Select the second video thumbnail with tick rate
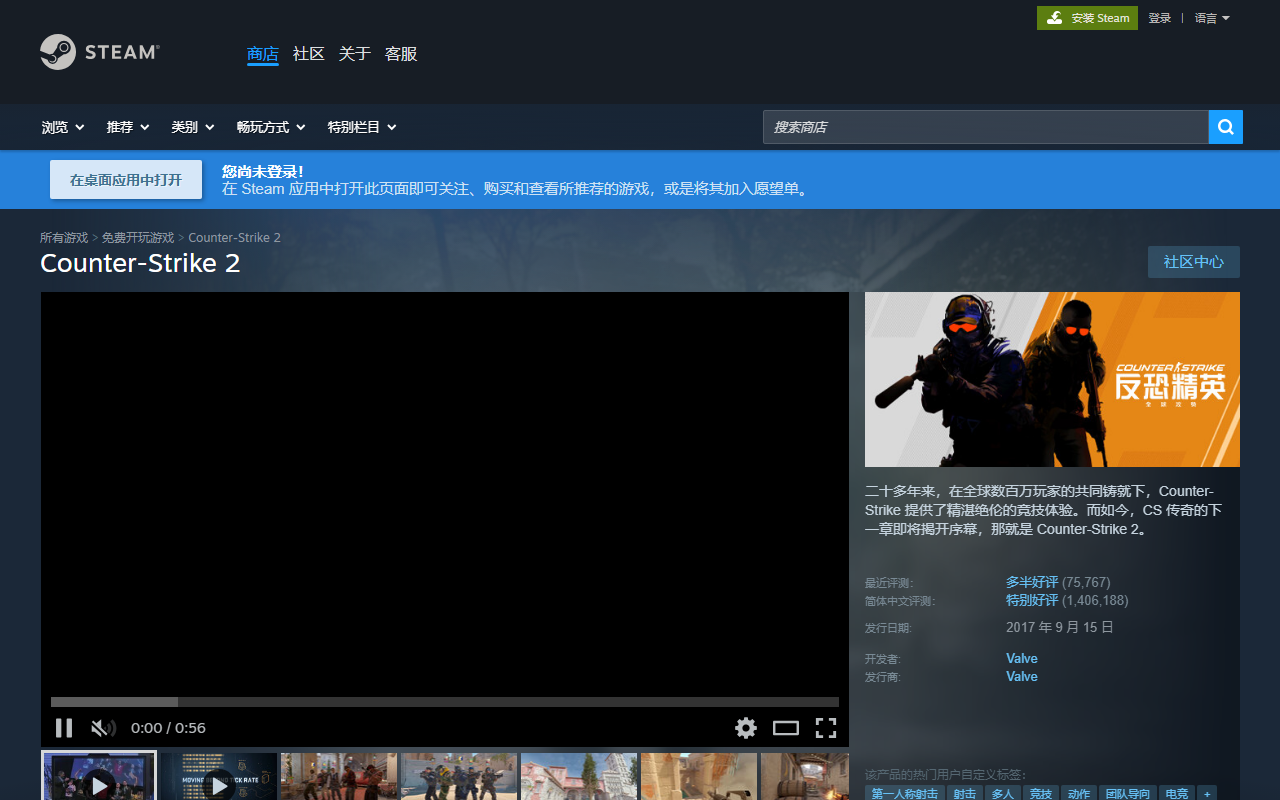This screenshot has height=800, width=1280. 219,776
